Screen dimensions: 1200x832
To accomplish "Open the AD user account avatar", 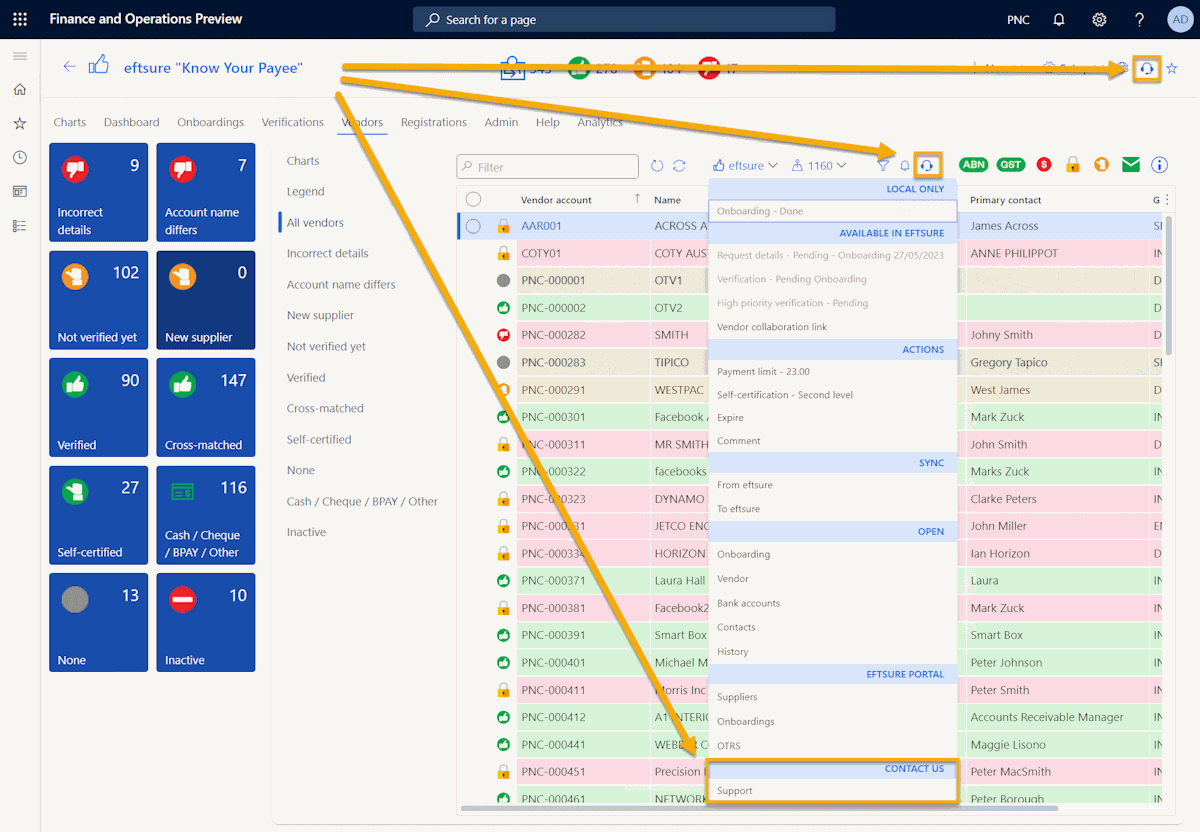I will (1179, 19).
